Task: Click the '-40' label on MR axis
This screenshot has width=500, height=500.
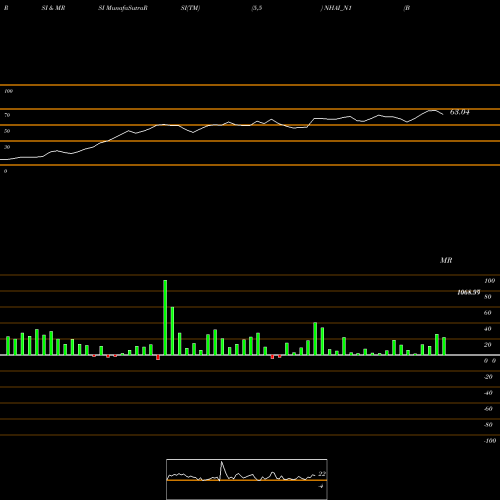Action: coord(488,393)
